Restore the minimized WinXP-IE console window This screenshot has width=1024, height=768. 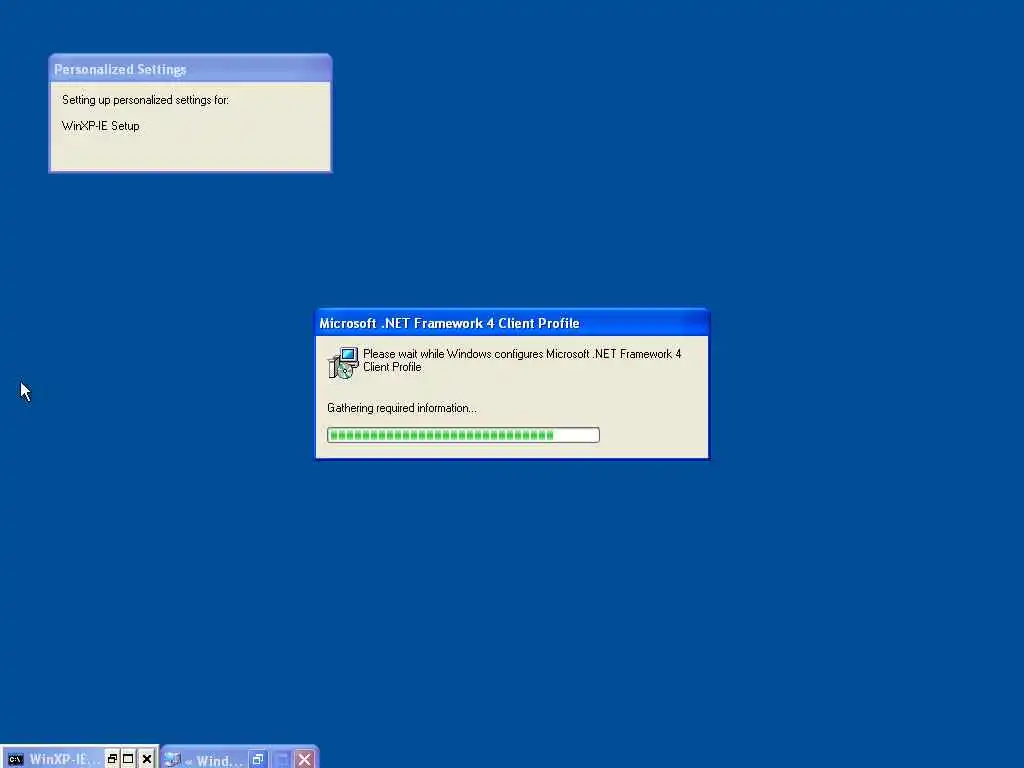pyautogui.click(x=112, y=759)
